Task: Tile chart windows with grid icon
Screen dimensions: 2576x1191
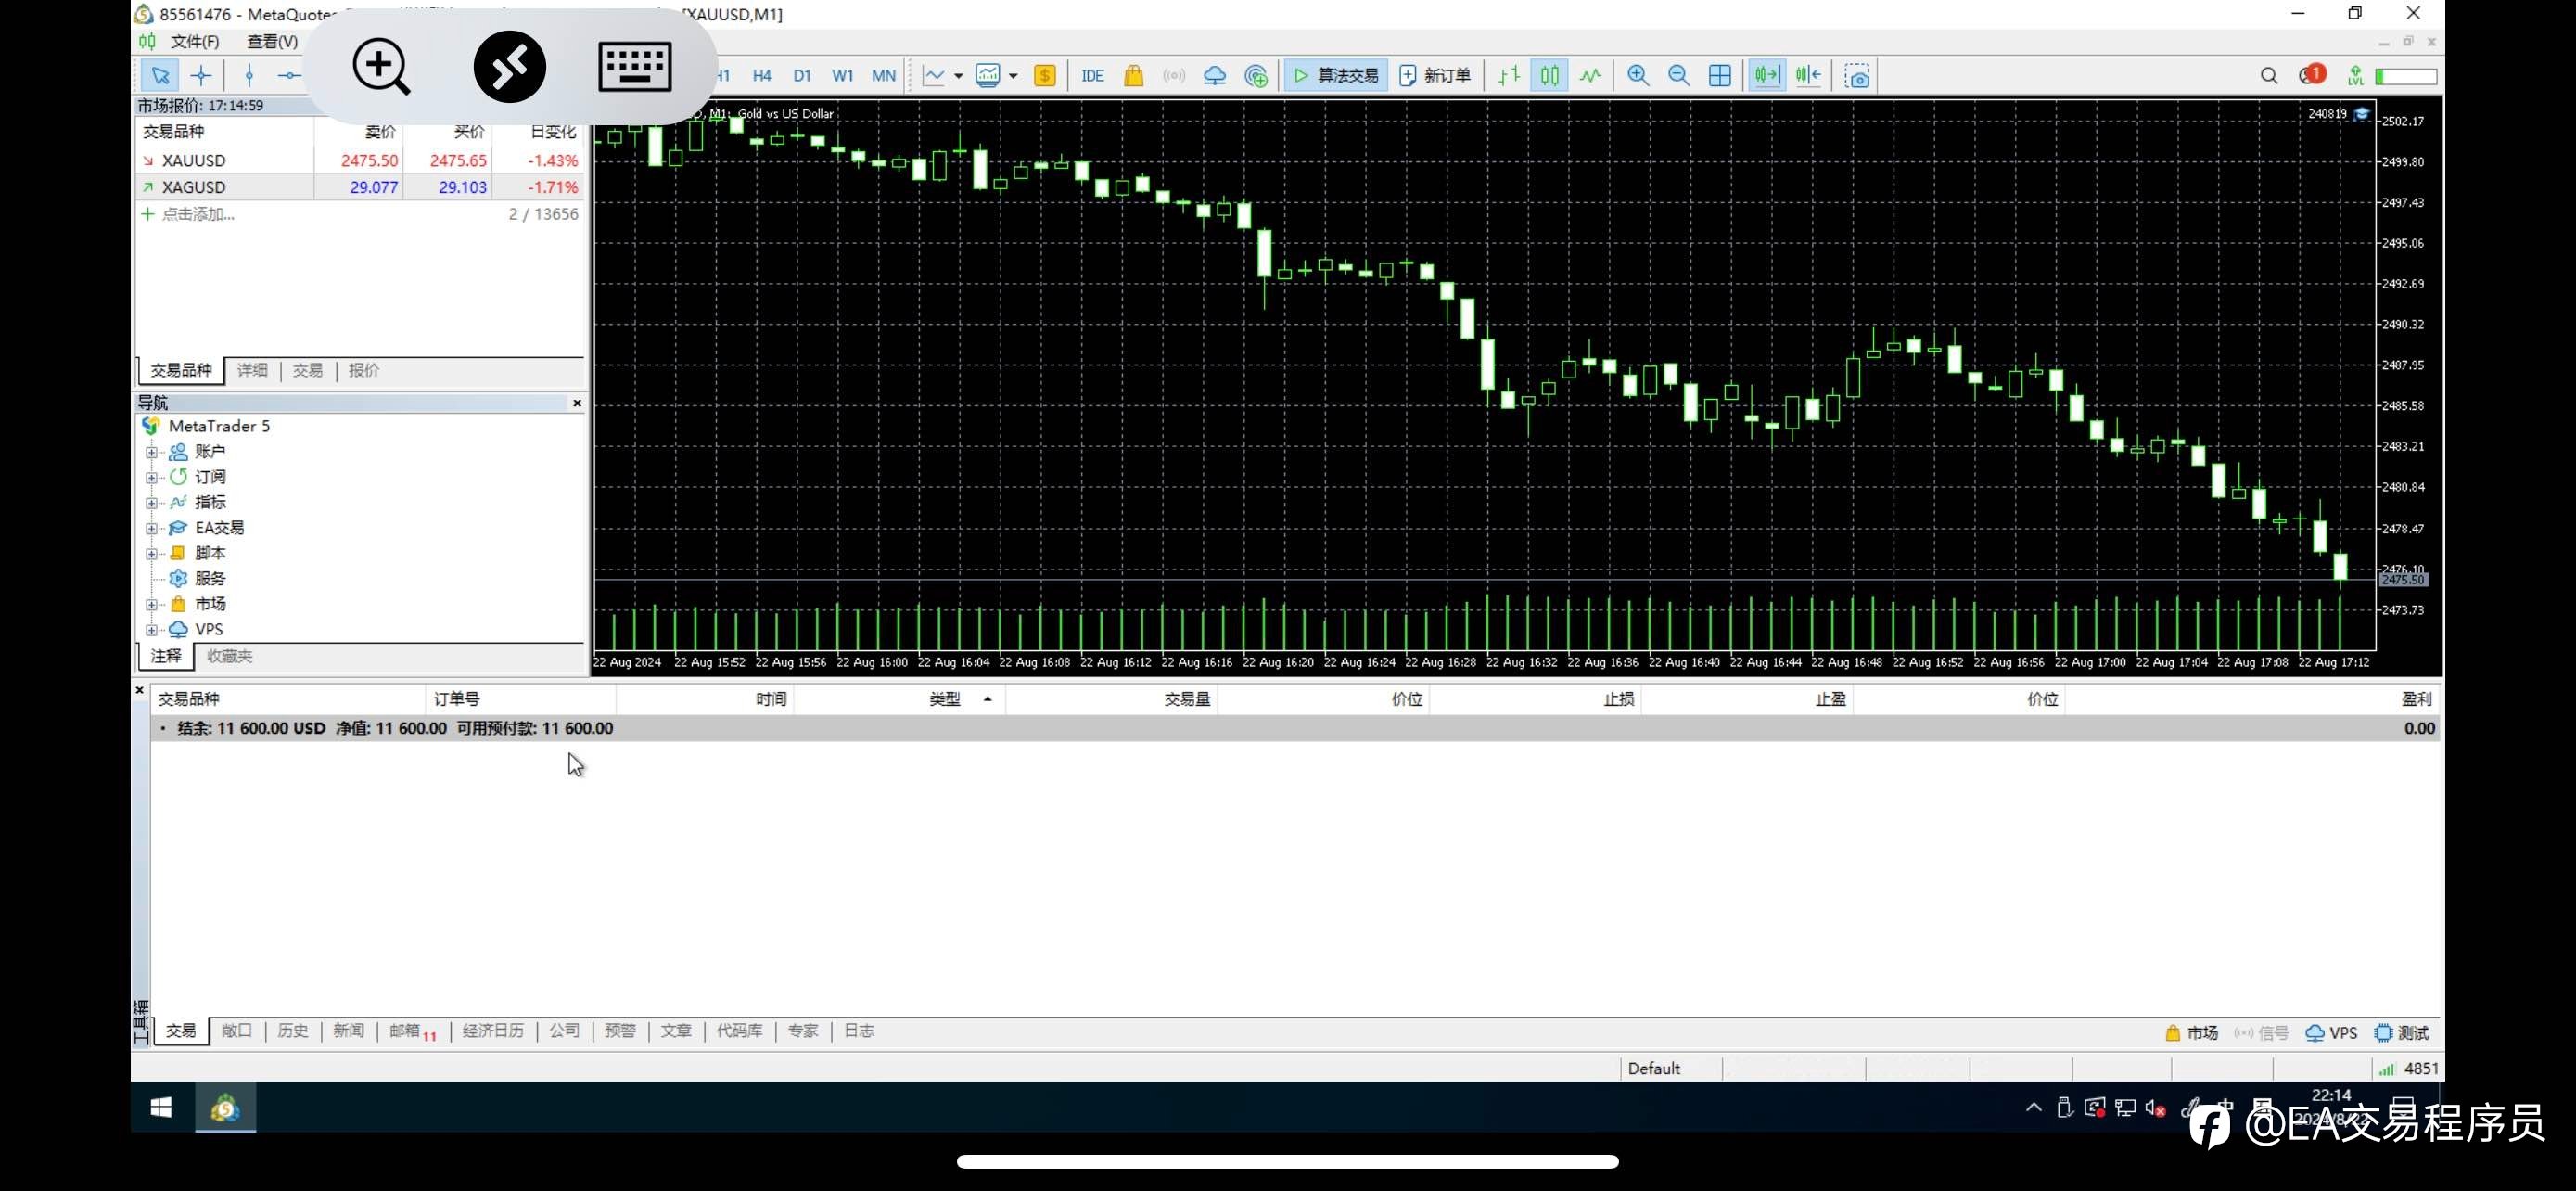Action: pos(1720,75)
